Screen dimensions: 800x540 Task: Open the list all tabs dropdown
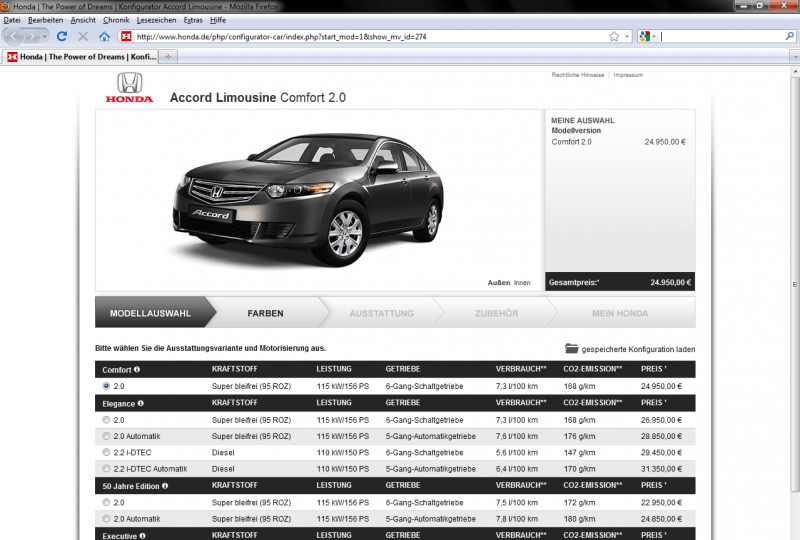[x=794, y=57]
